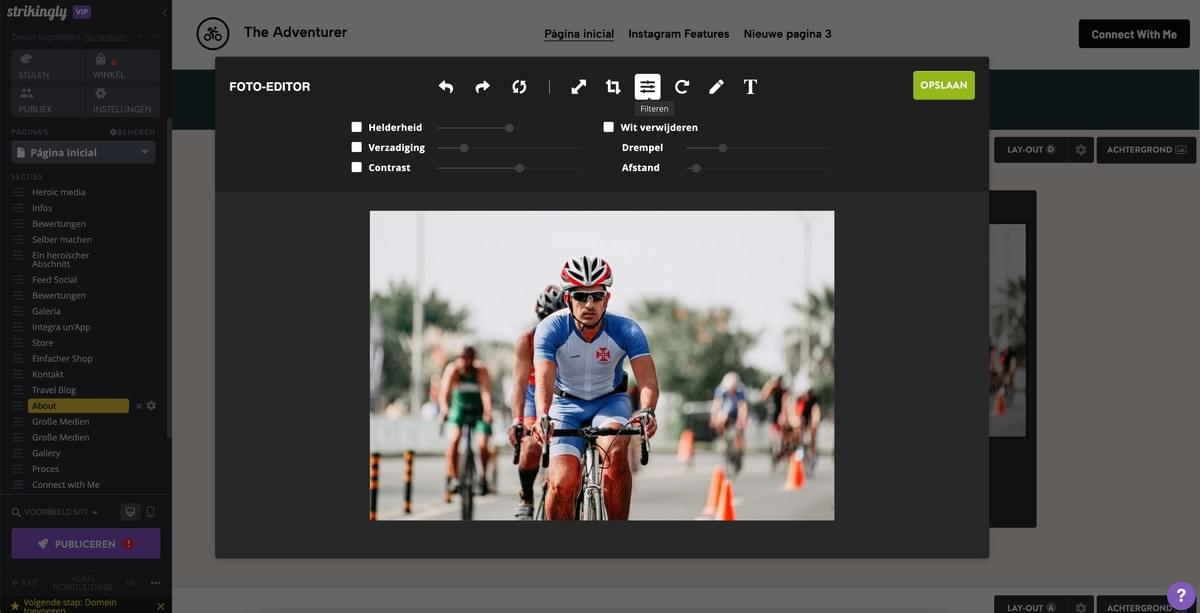Click the green OPSLAAN button
The height and width of the screenshot is (613, 1200).
943,85
